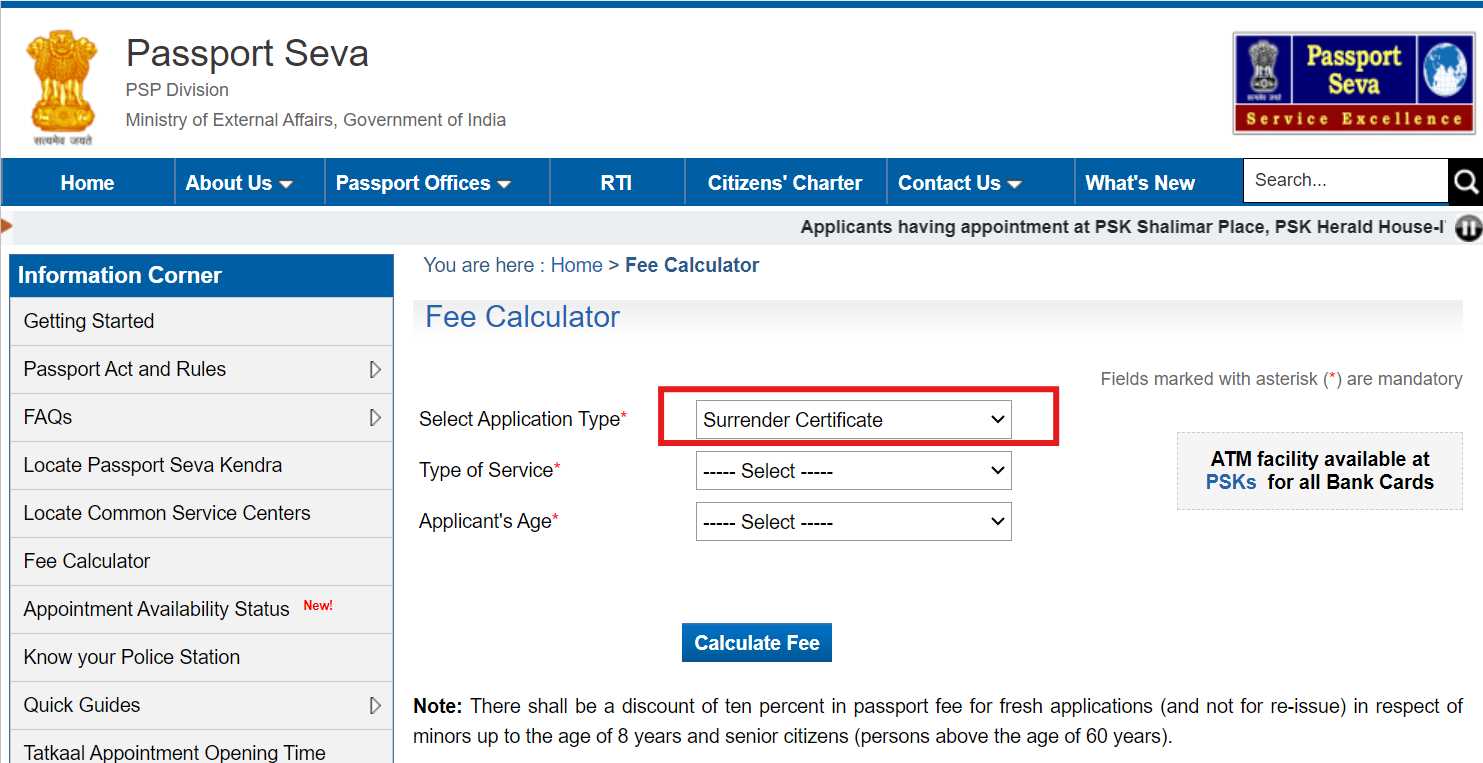The height and width of the screenshot is (763, 1483).
Task: Open the Citizens' Charter nav item
Action: [785, 183]
